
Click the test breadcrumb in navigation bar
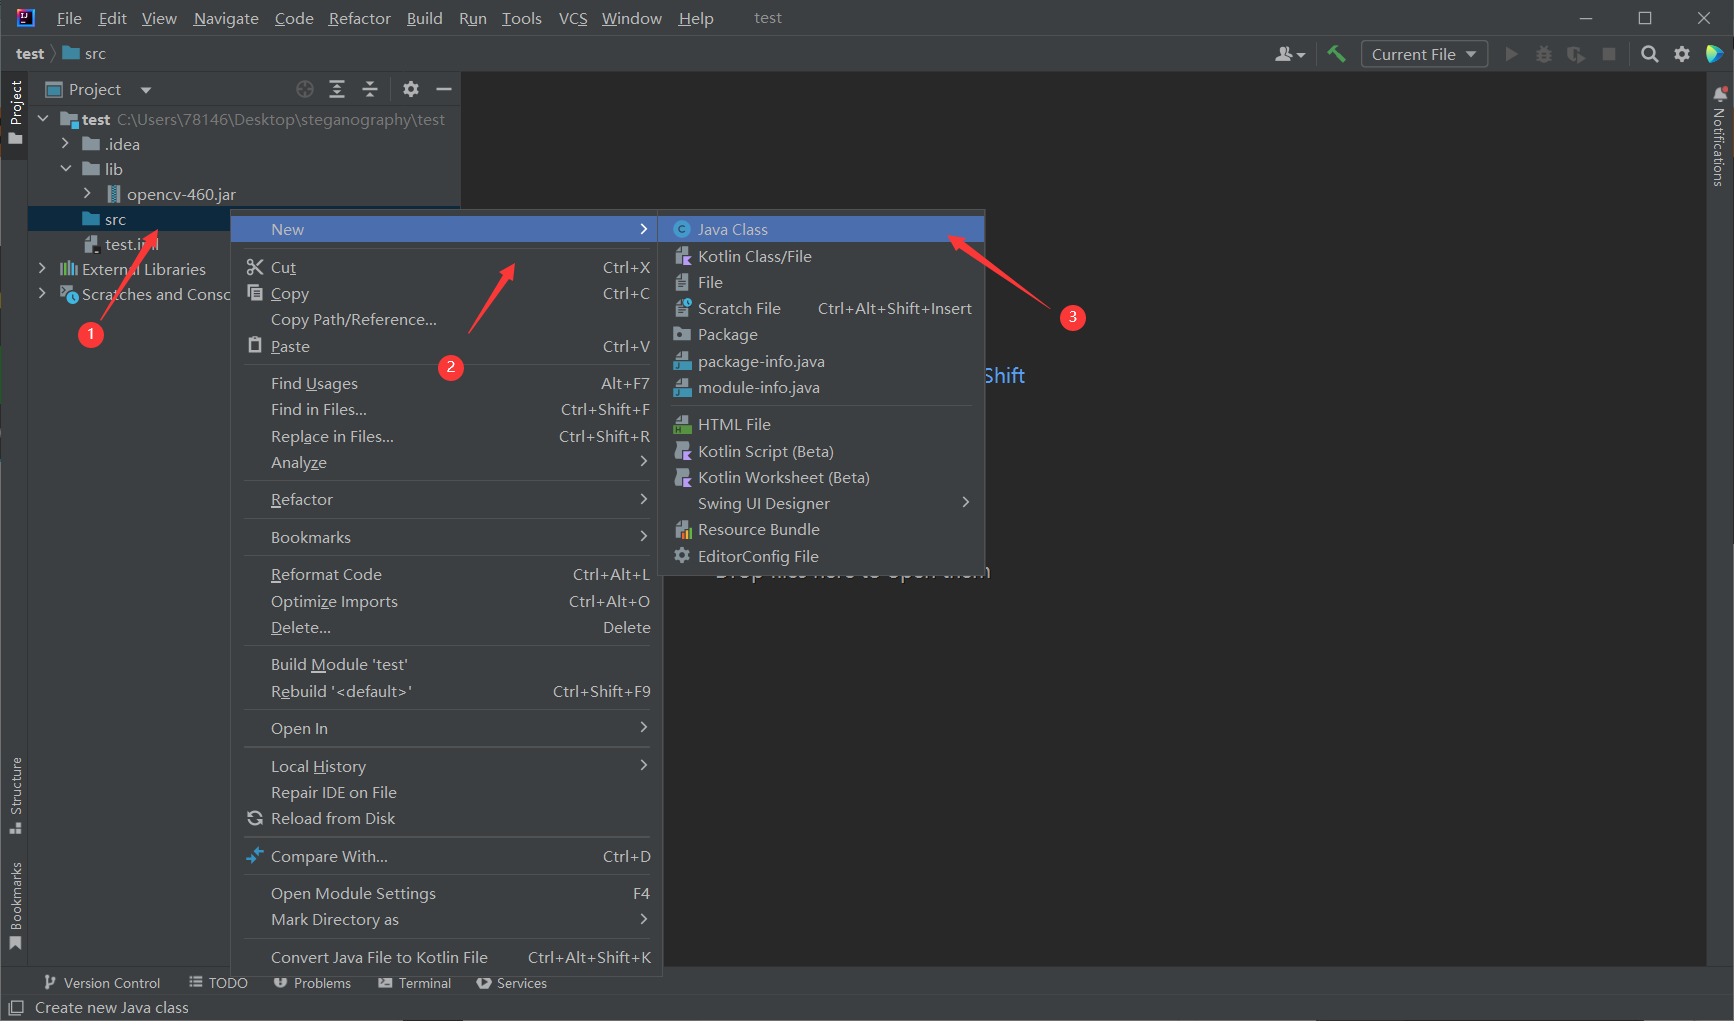coord(30,54)
